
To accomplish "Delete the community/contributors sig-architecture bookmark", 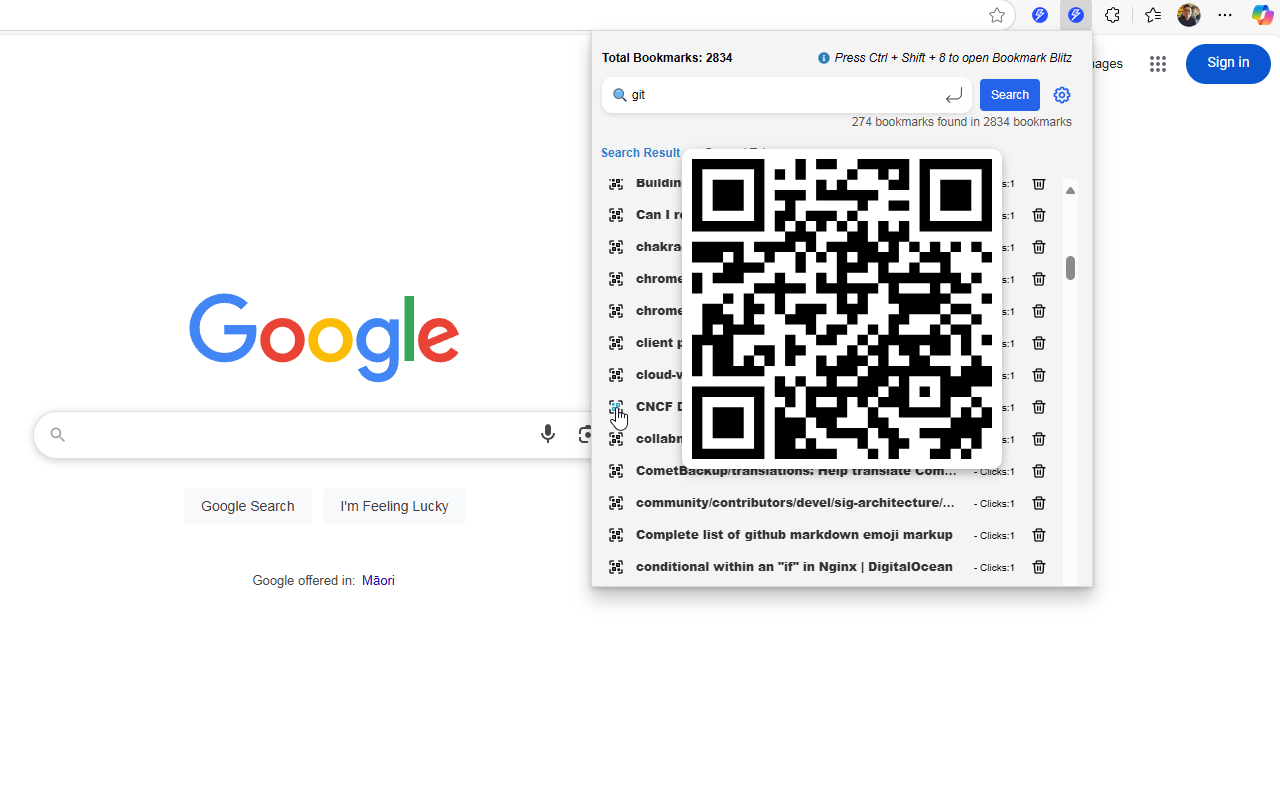I will pyautogui.click(x=1039, y=503).
